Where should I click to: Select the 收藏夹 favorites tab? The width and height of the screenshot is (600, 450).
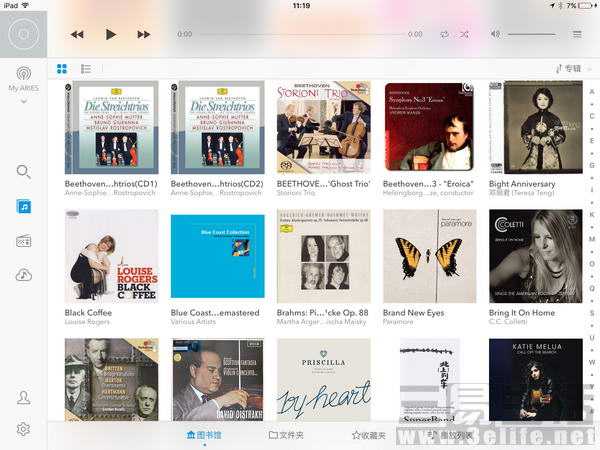click(x=368, y=435)
